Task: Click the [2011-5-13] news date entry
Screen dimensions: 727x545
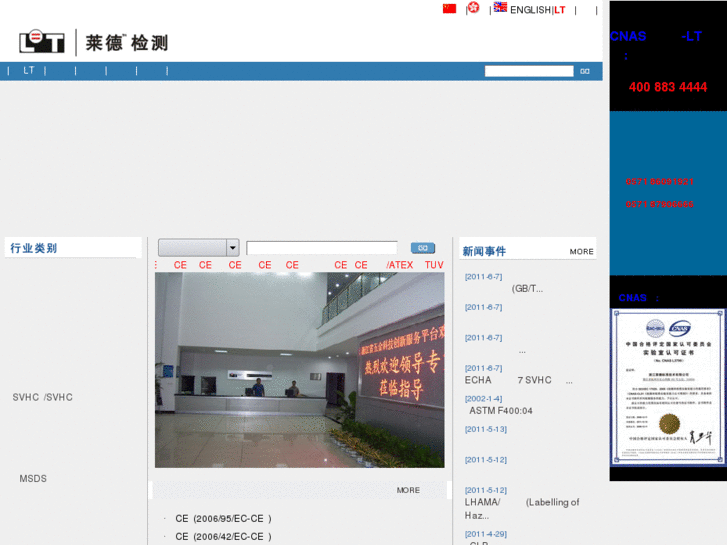Action: coord(485,430)
